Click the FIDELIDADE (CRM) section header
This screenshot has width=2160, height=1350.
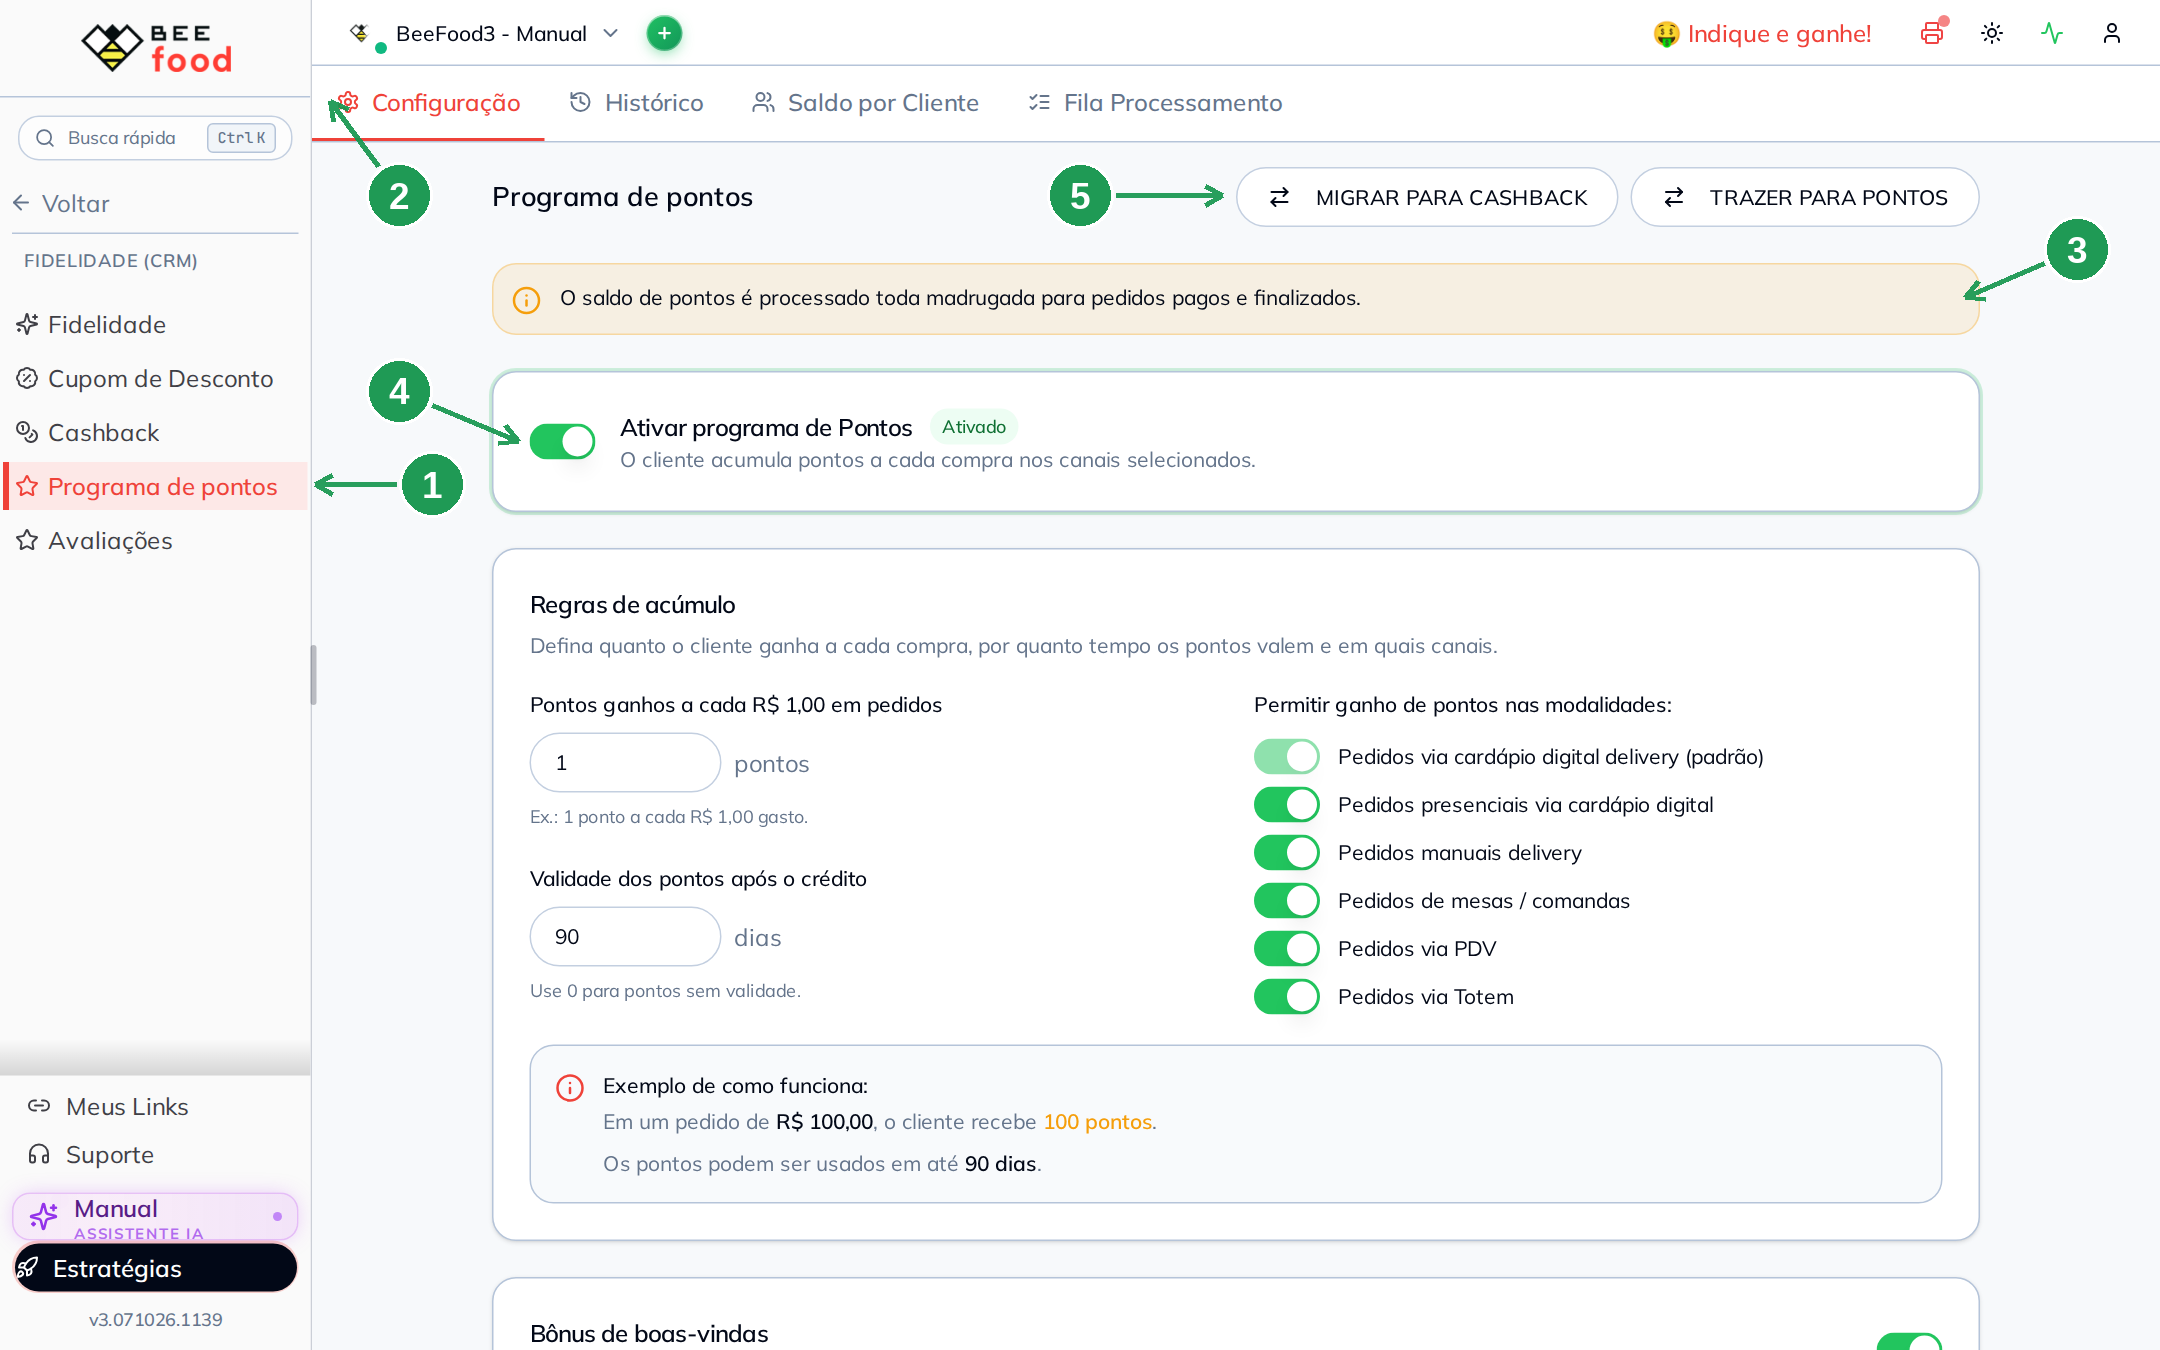[111, 261]
